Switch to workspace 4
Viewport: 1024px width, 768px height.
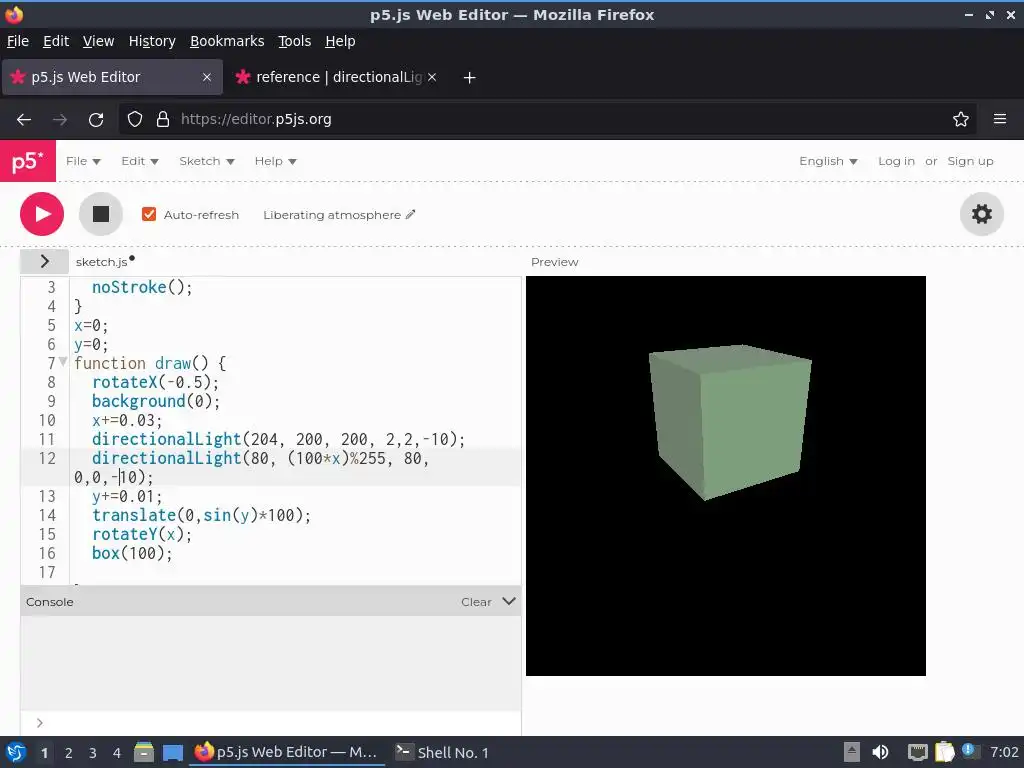tap(117, 753)
